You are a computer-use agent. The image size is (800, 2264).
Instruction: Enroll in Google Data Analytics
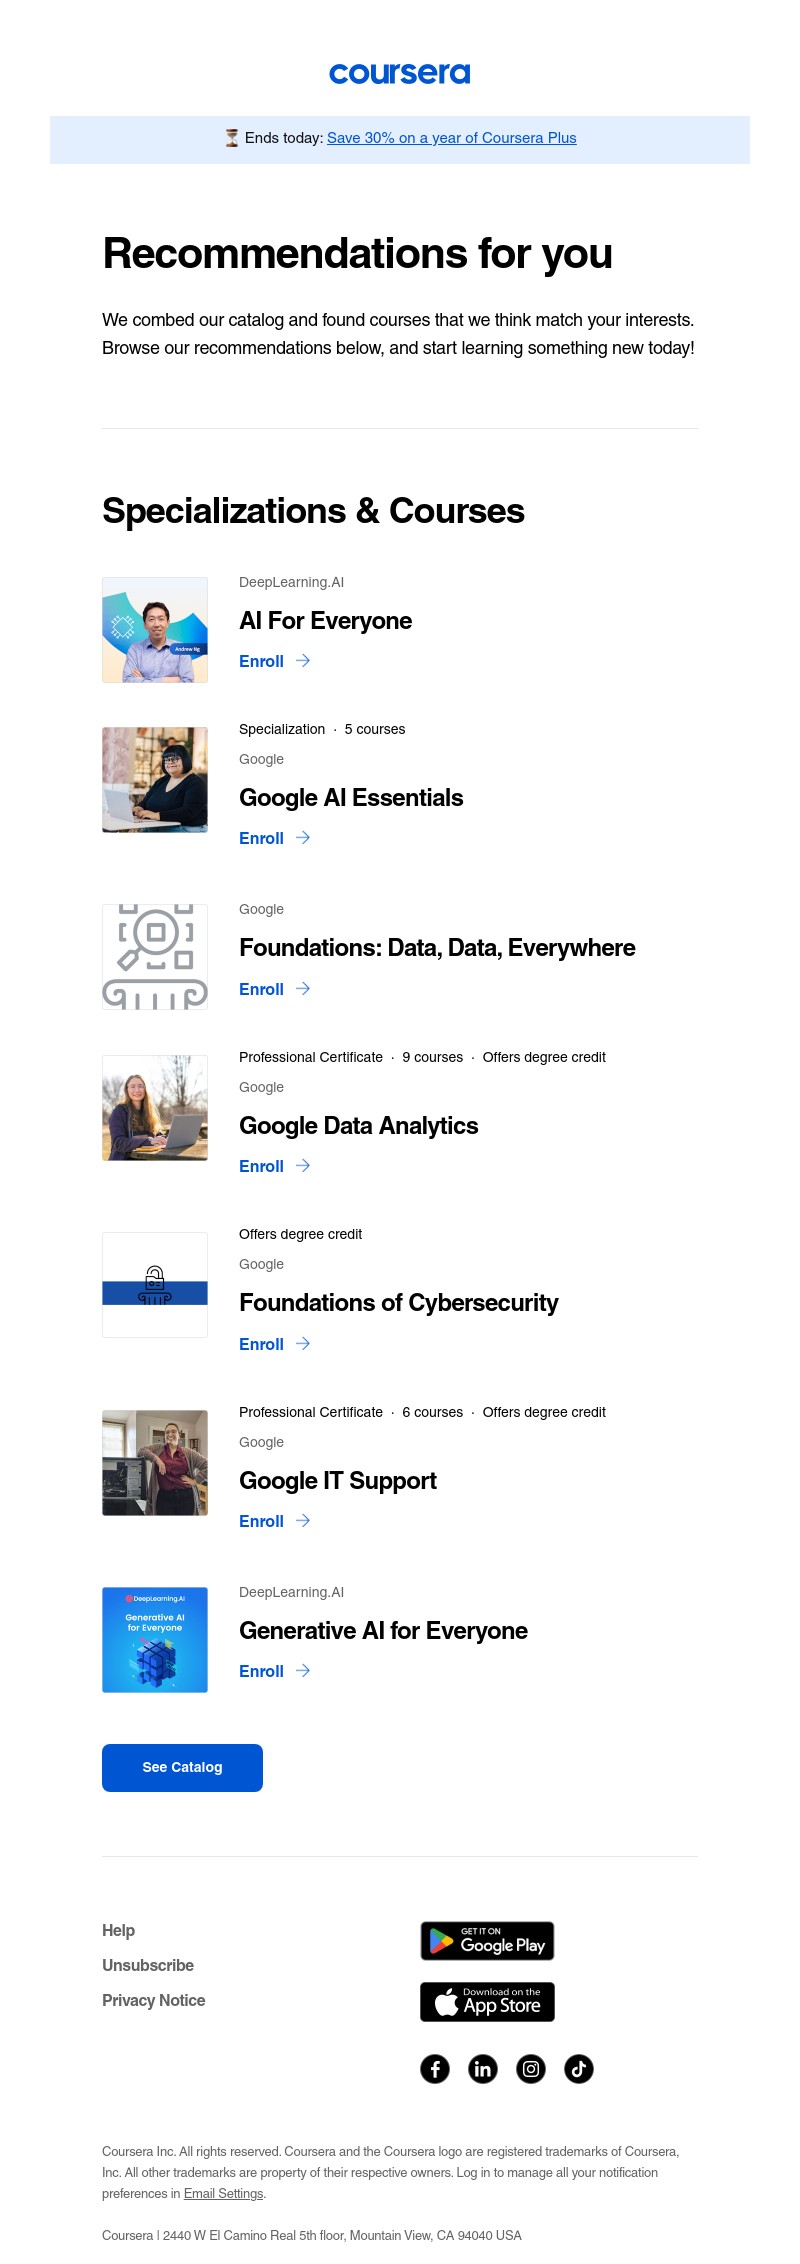click(262, 1167)
